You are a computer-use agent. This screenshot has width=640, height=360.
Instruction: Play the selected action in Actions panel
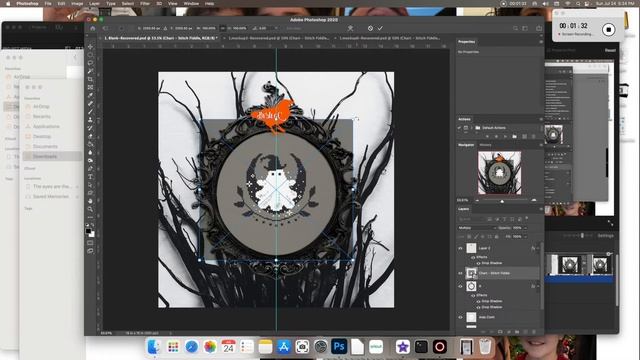505,136
